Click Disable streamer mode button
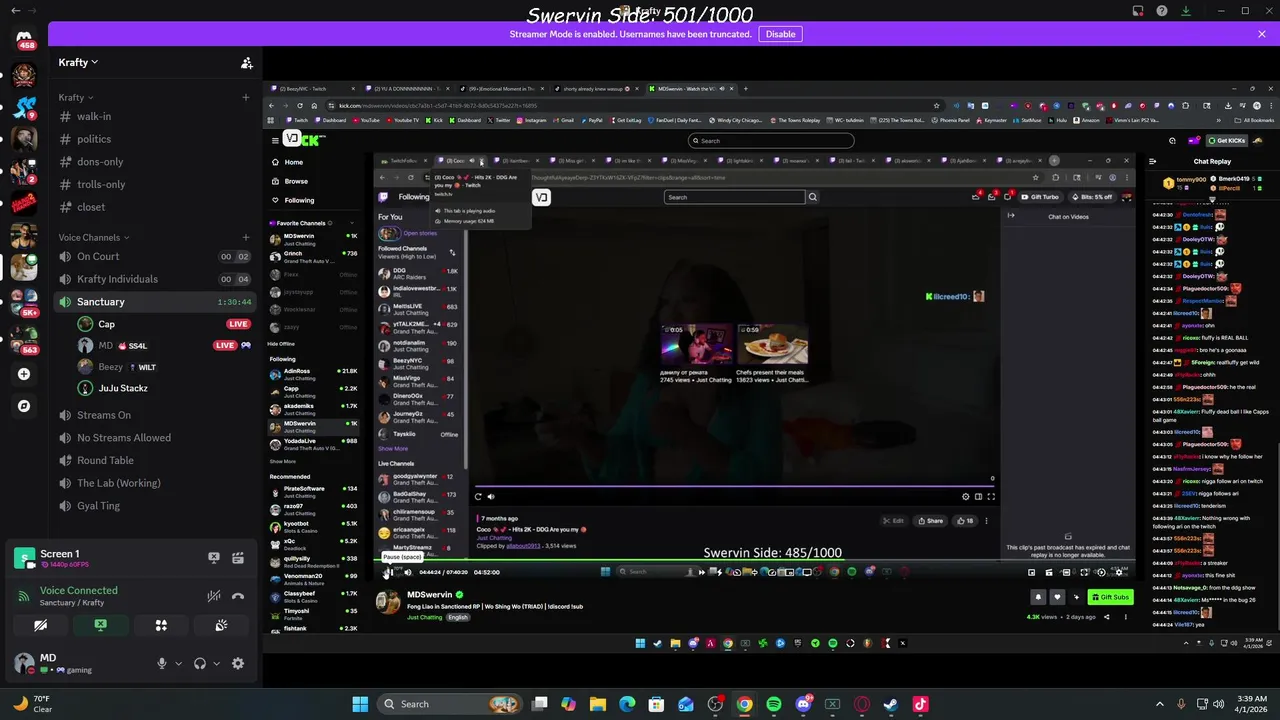 (780, 34)
